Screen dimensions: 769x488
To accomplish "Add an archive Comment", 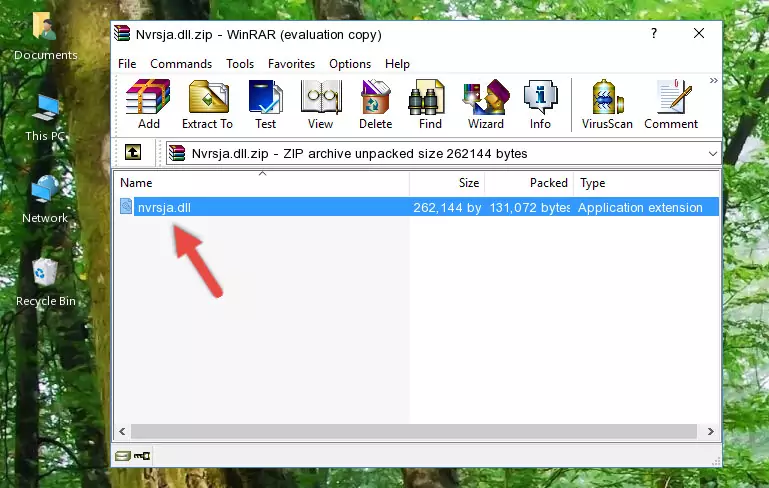I will pyautogui.click(x=671, y=104).
